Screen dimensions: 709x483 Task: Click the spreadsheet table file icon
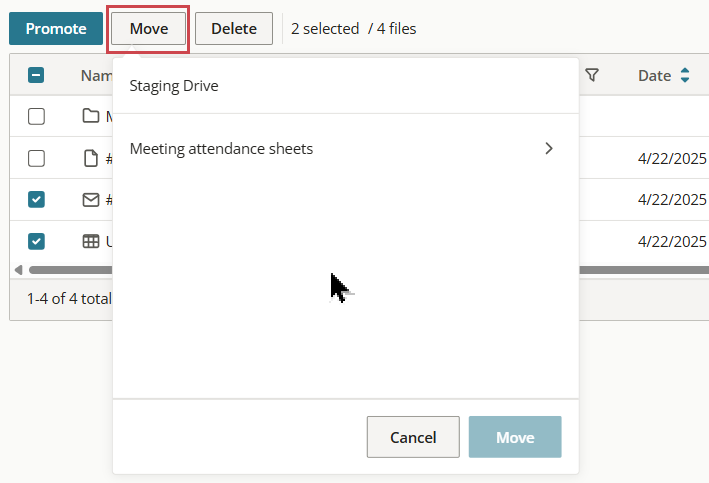click(91, 242)
